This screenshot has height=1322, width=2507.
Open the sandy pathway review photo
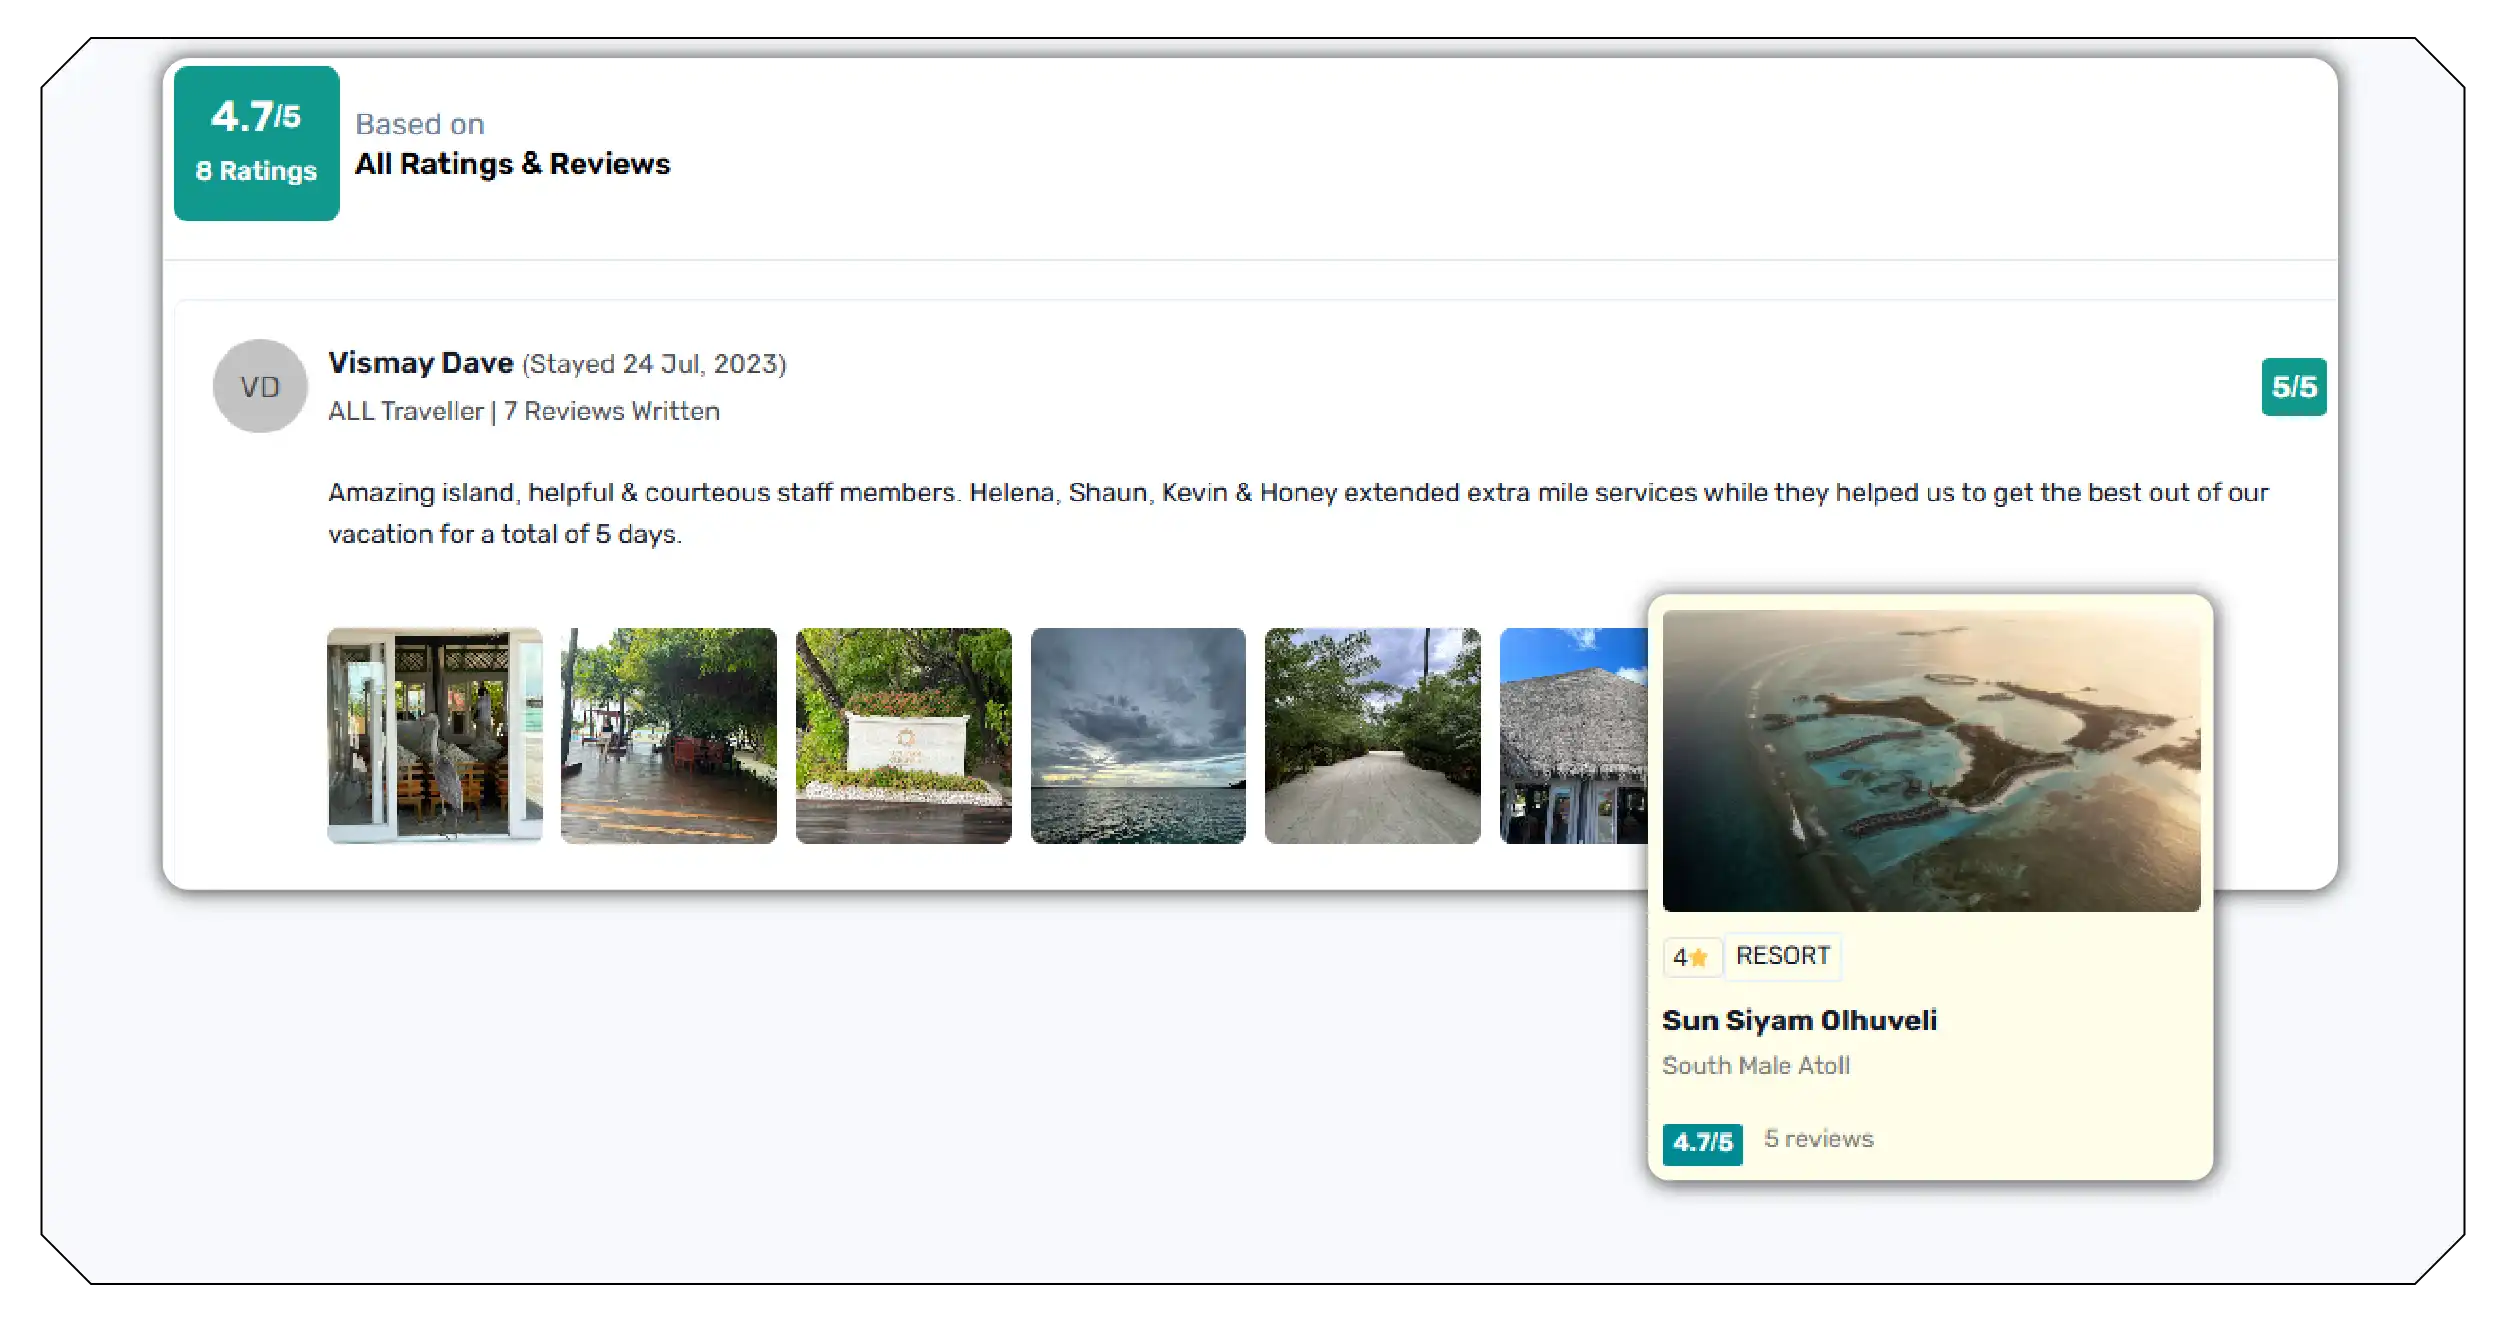[x=1372, y=734]
